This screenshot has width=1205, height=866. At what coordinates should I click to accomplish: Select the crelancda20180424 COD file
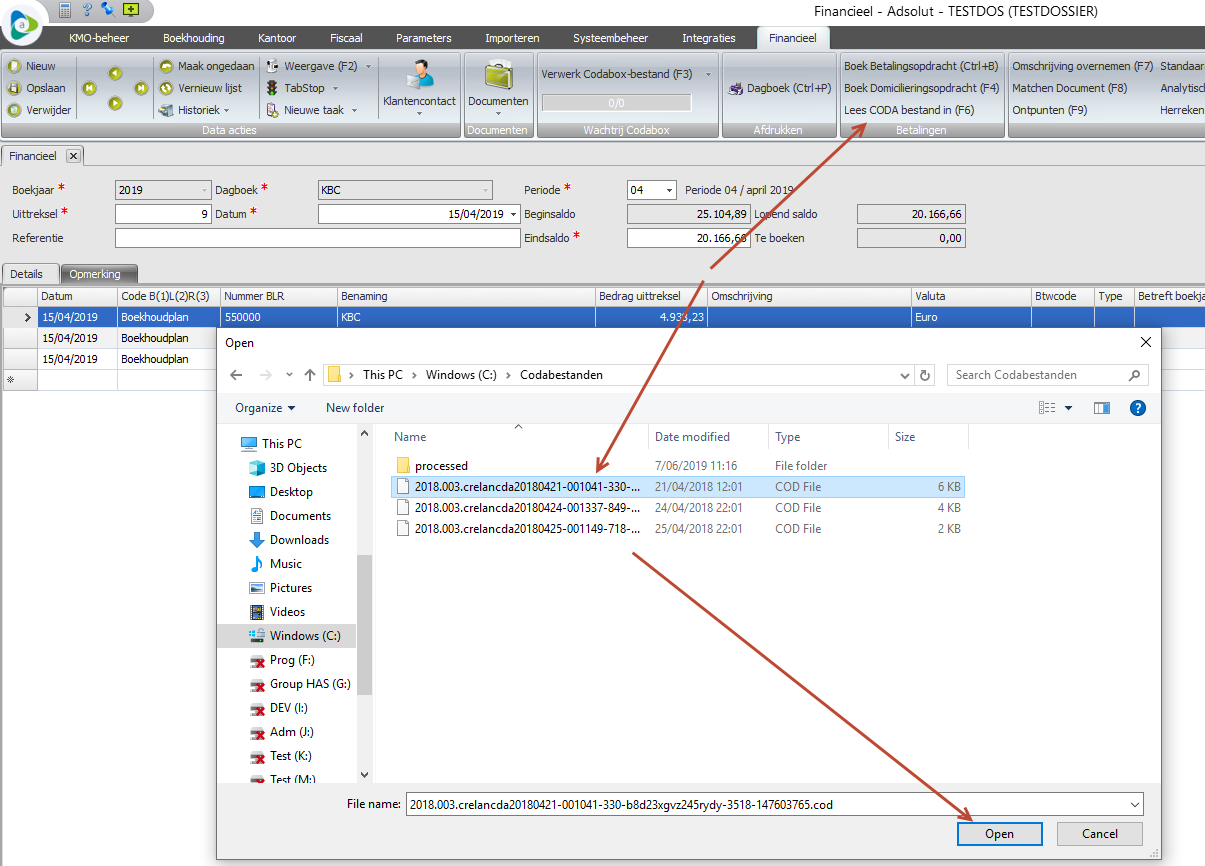[x=527, y=508]
